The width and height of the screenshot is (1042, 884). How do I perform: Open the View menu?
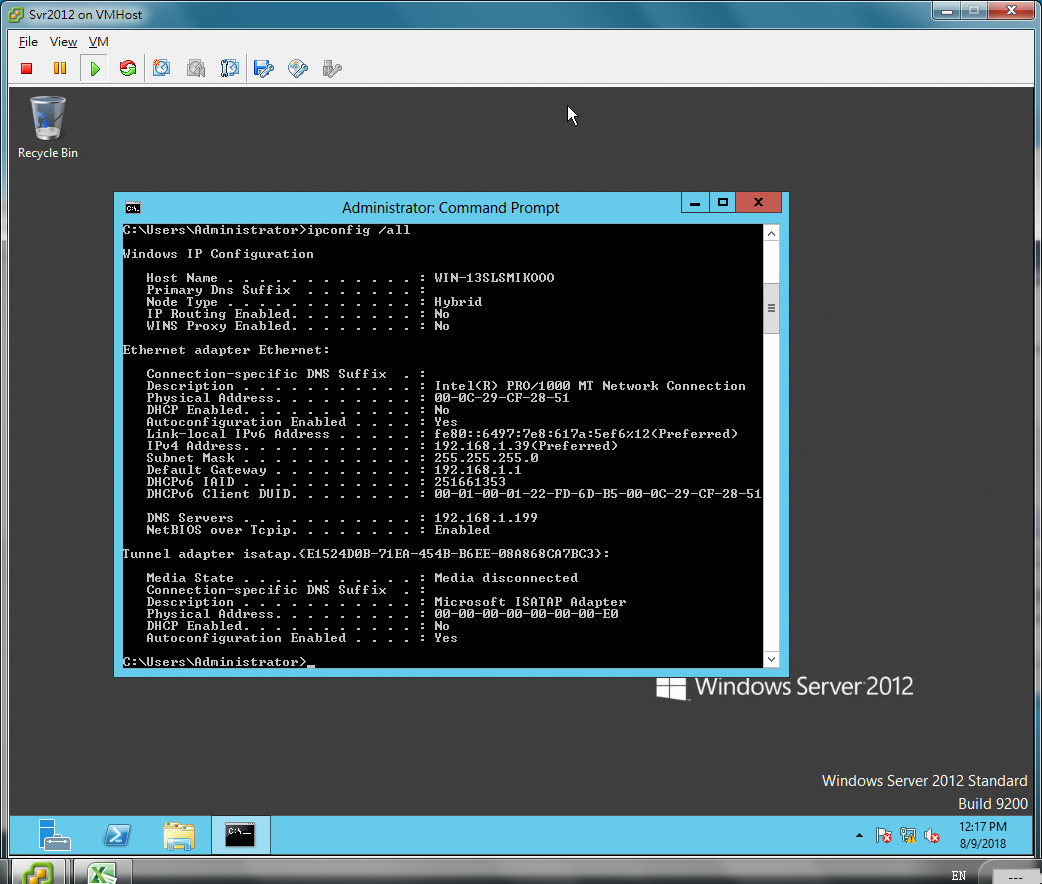(x=63, y=42)
